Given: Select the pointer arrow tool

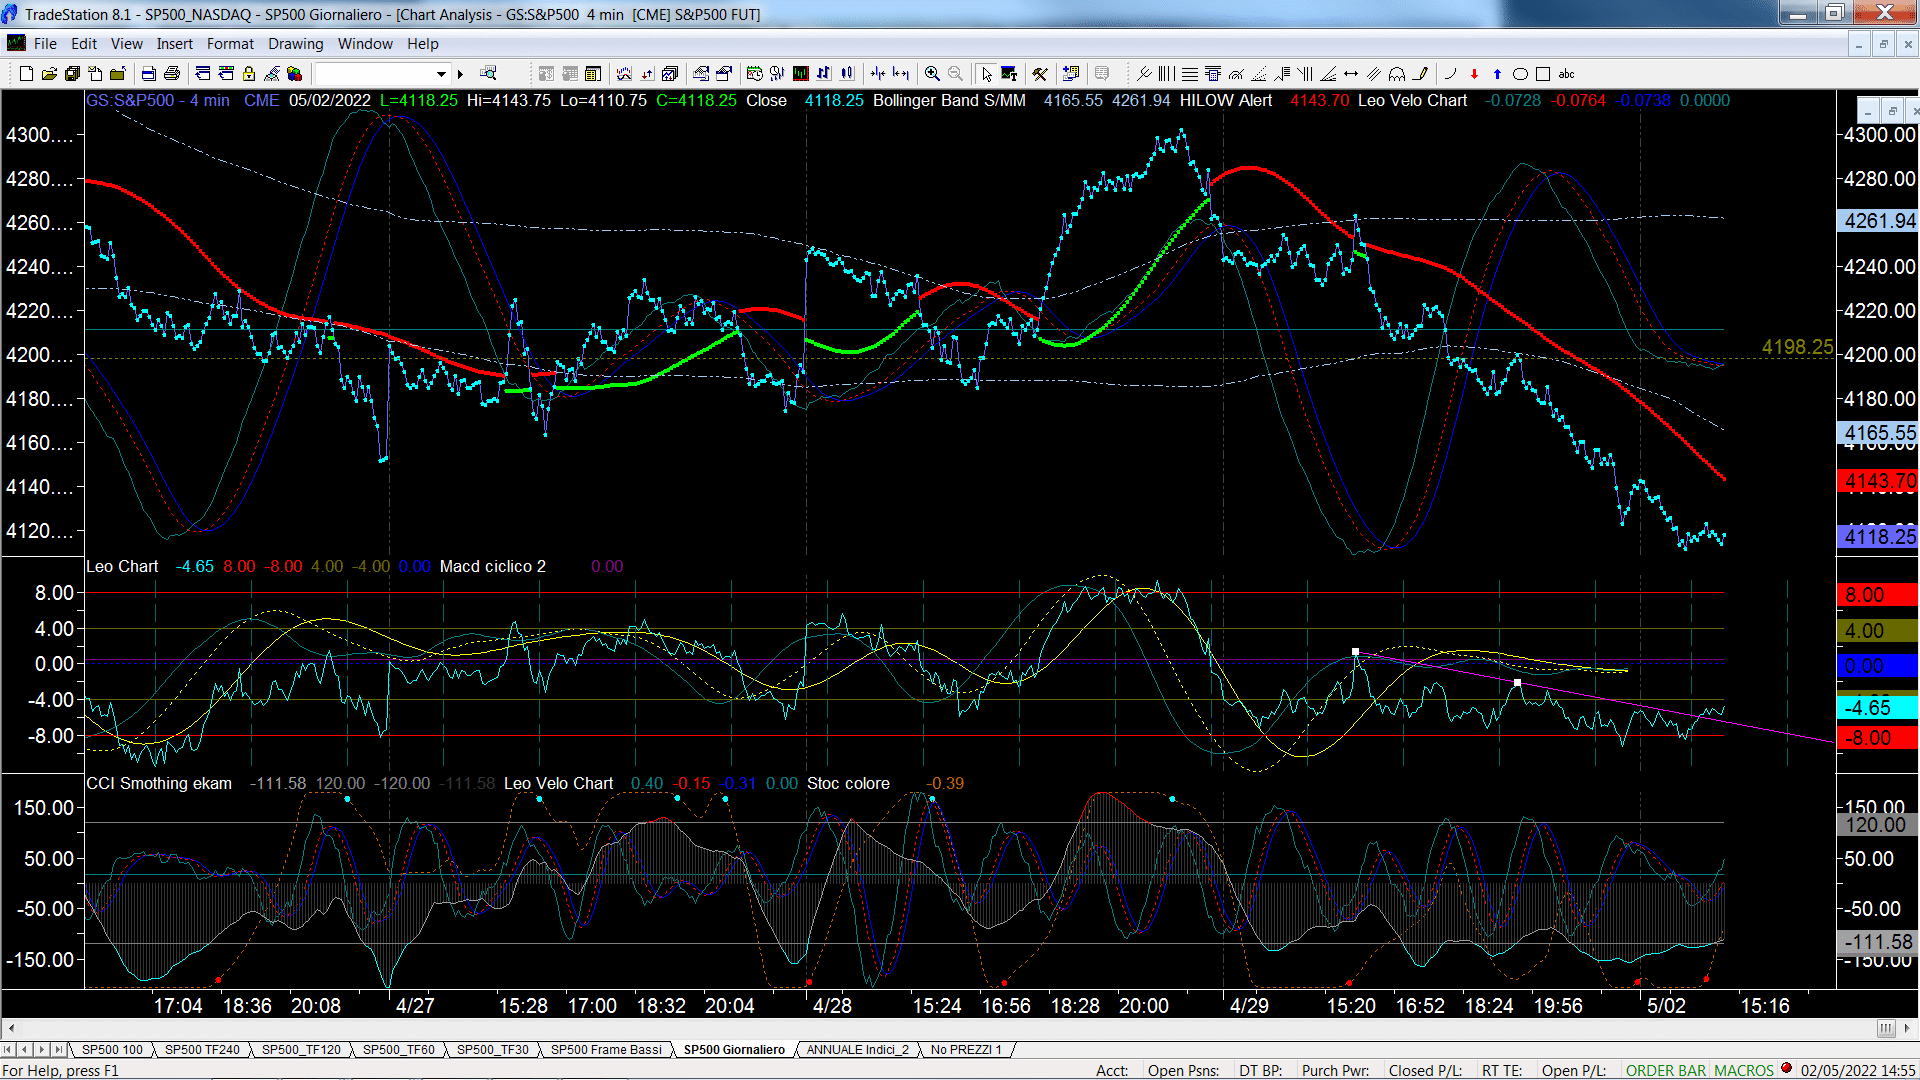Looking at the screenshot, I should click(x=987, y=74).
